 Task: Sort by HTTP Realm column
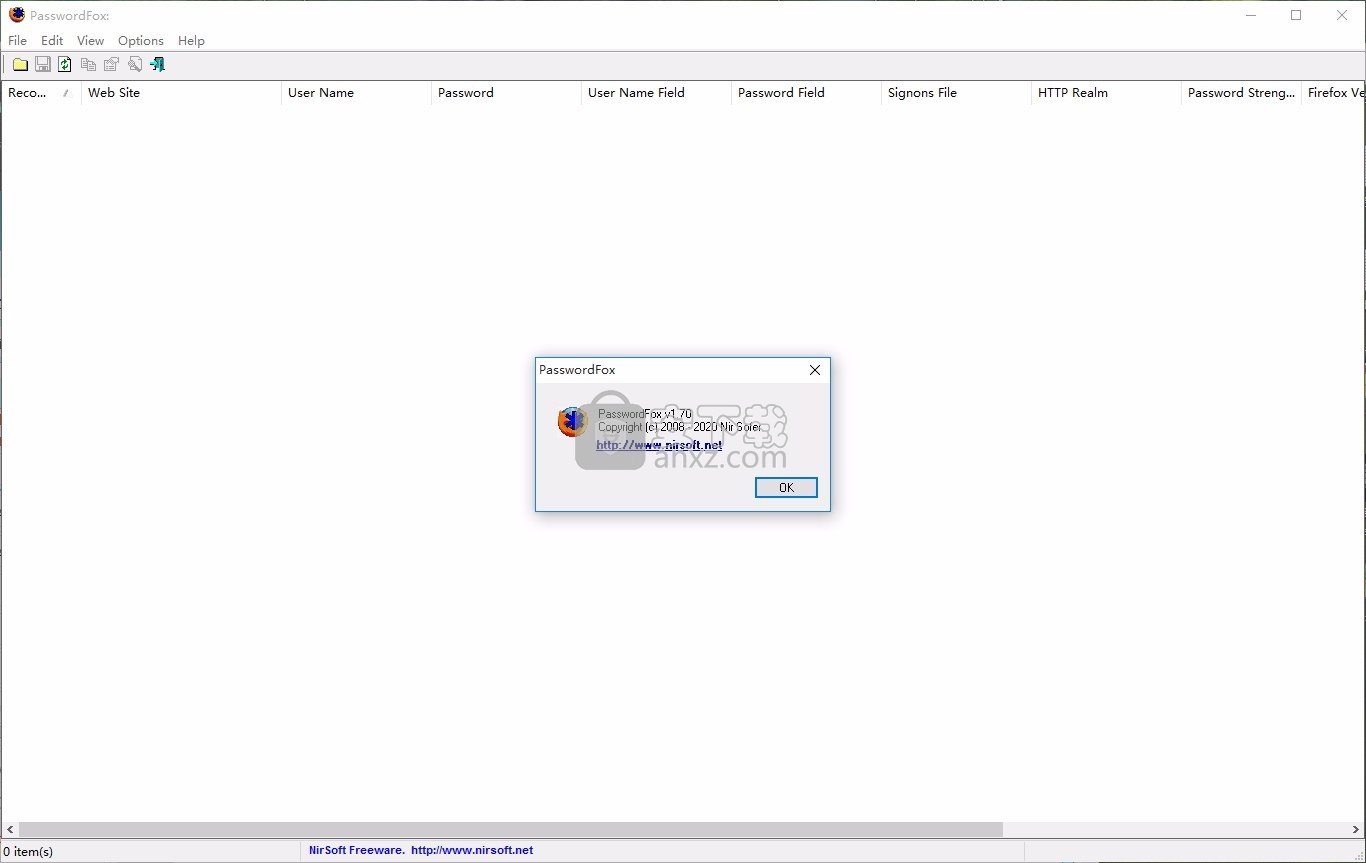click(x=1106, y=93)
